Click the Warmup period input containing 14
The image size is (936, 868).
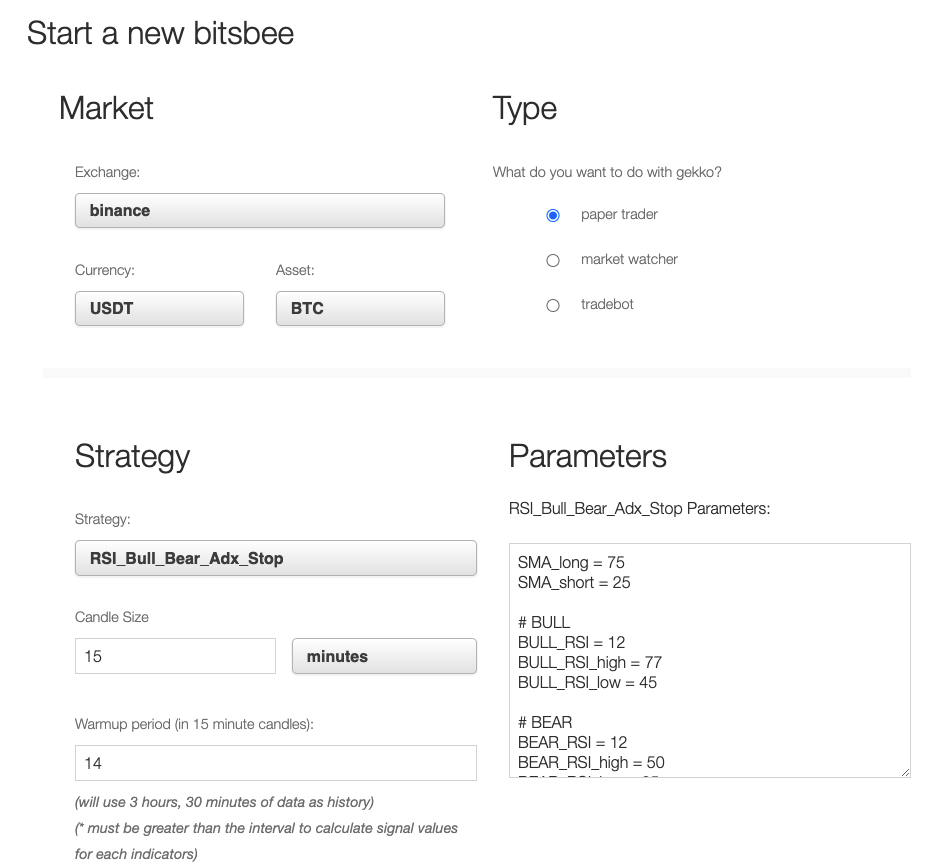click(x=275, y=763)
